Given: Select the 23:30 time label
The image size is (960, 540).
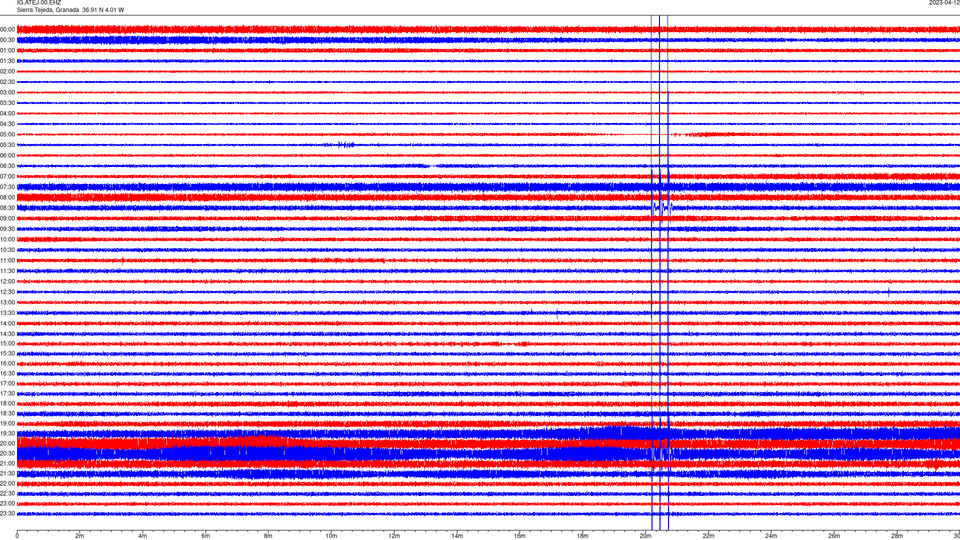Looking at the screenshot, I should 7,514.
